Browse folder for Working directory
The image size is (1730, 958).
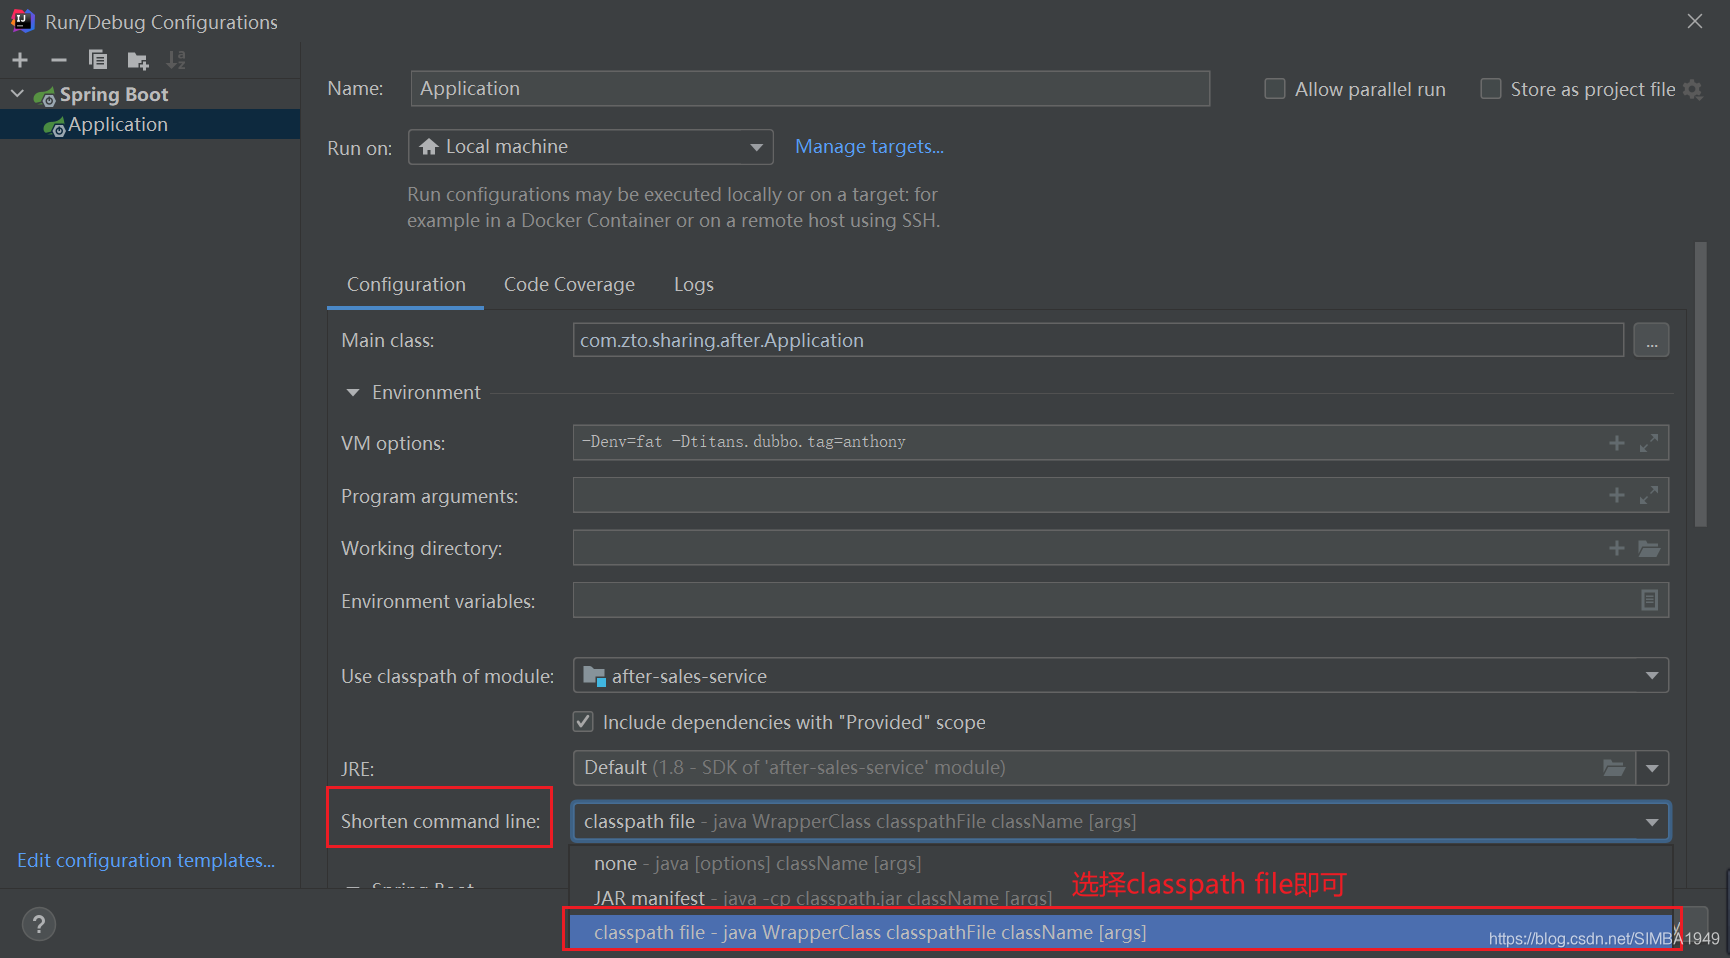(x=1649, y=548)
